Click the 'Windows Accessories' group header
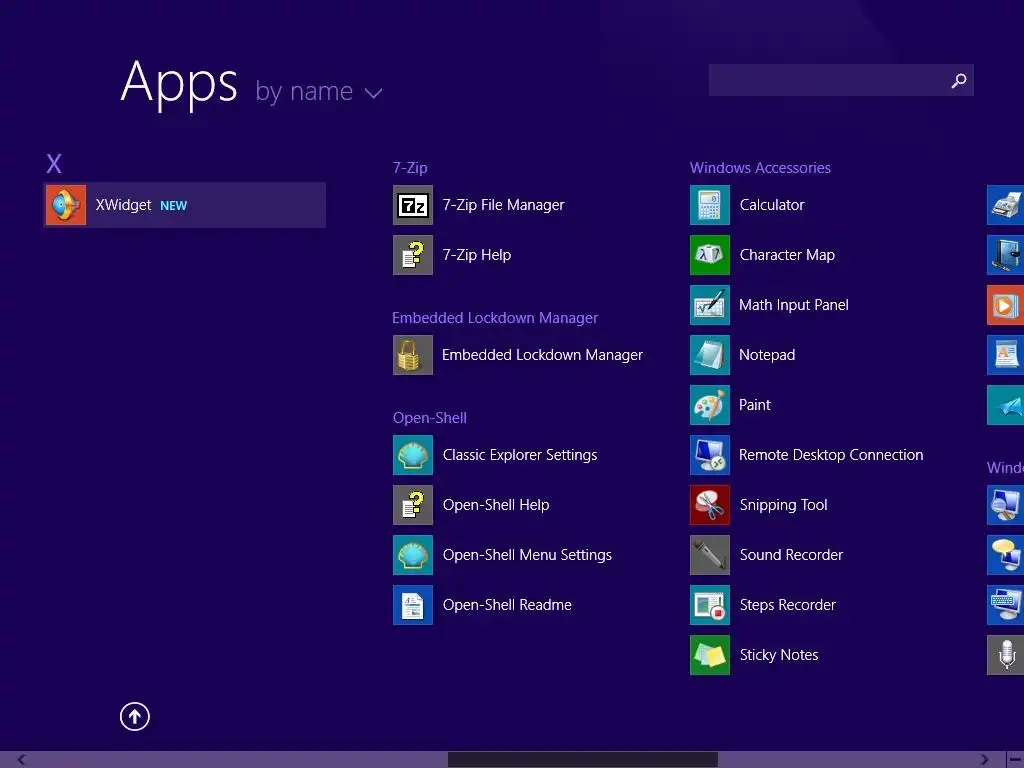The image size is (1024, 768). (760, 168)
